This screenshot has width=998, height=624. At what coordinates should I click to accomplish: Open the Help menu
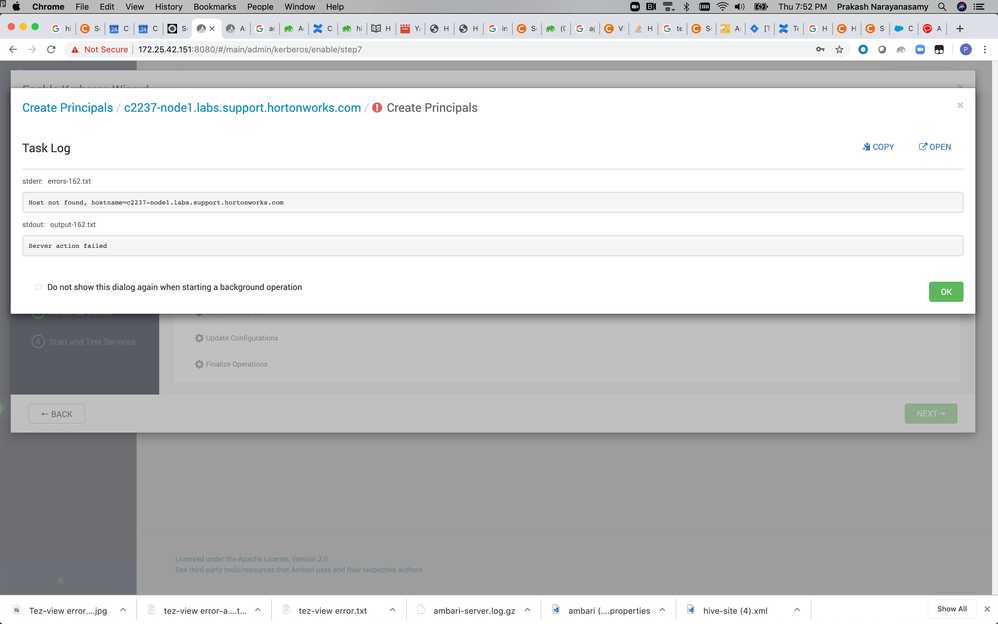click(x=335, y=6)
